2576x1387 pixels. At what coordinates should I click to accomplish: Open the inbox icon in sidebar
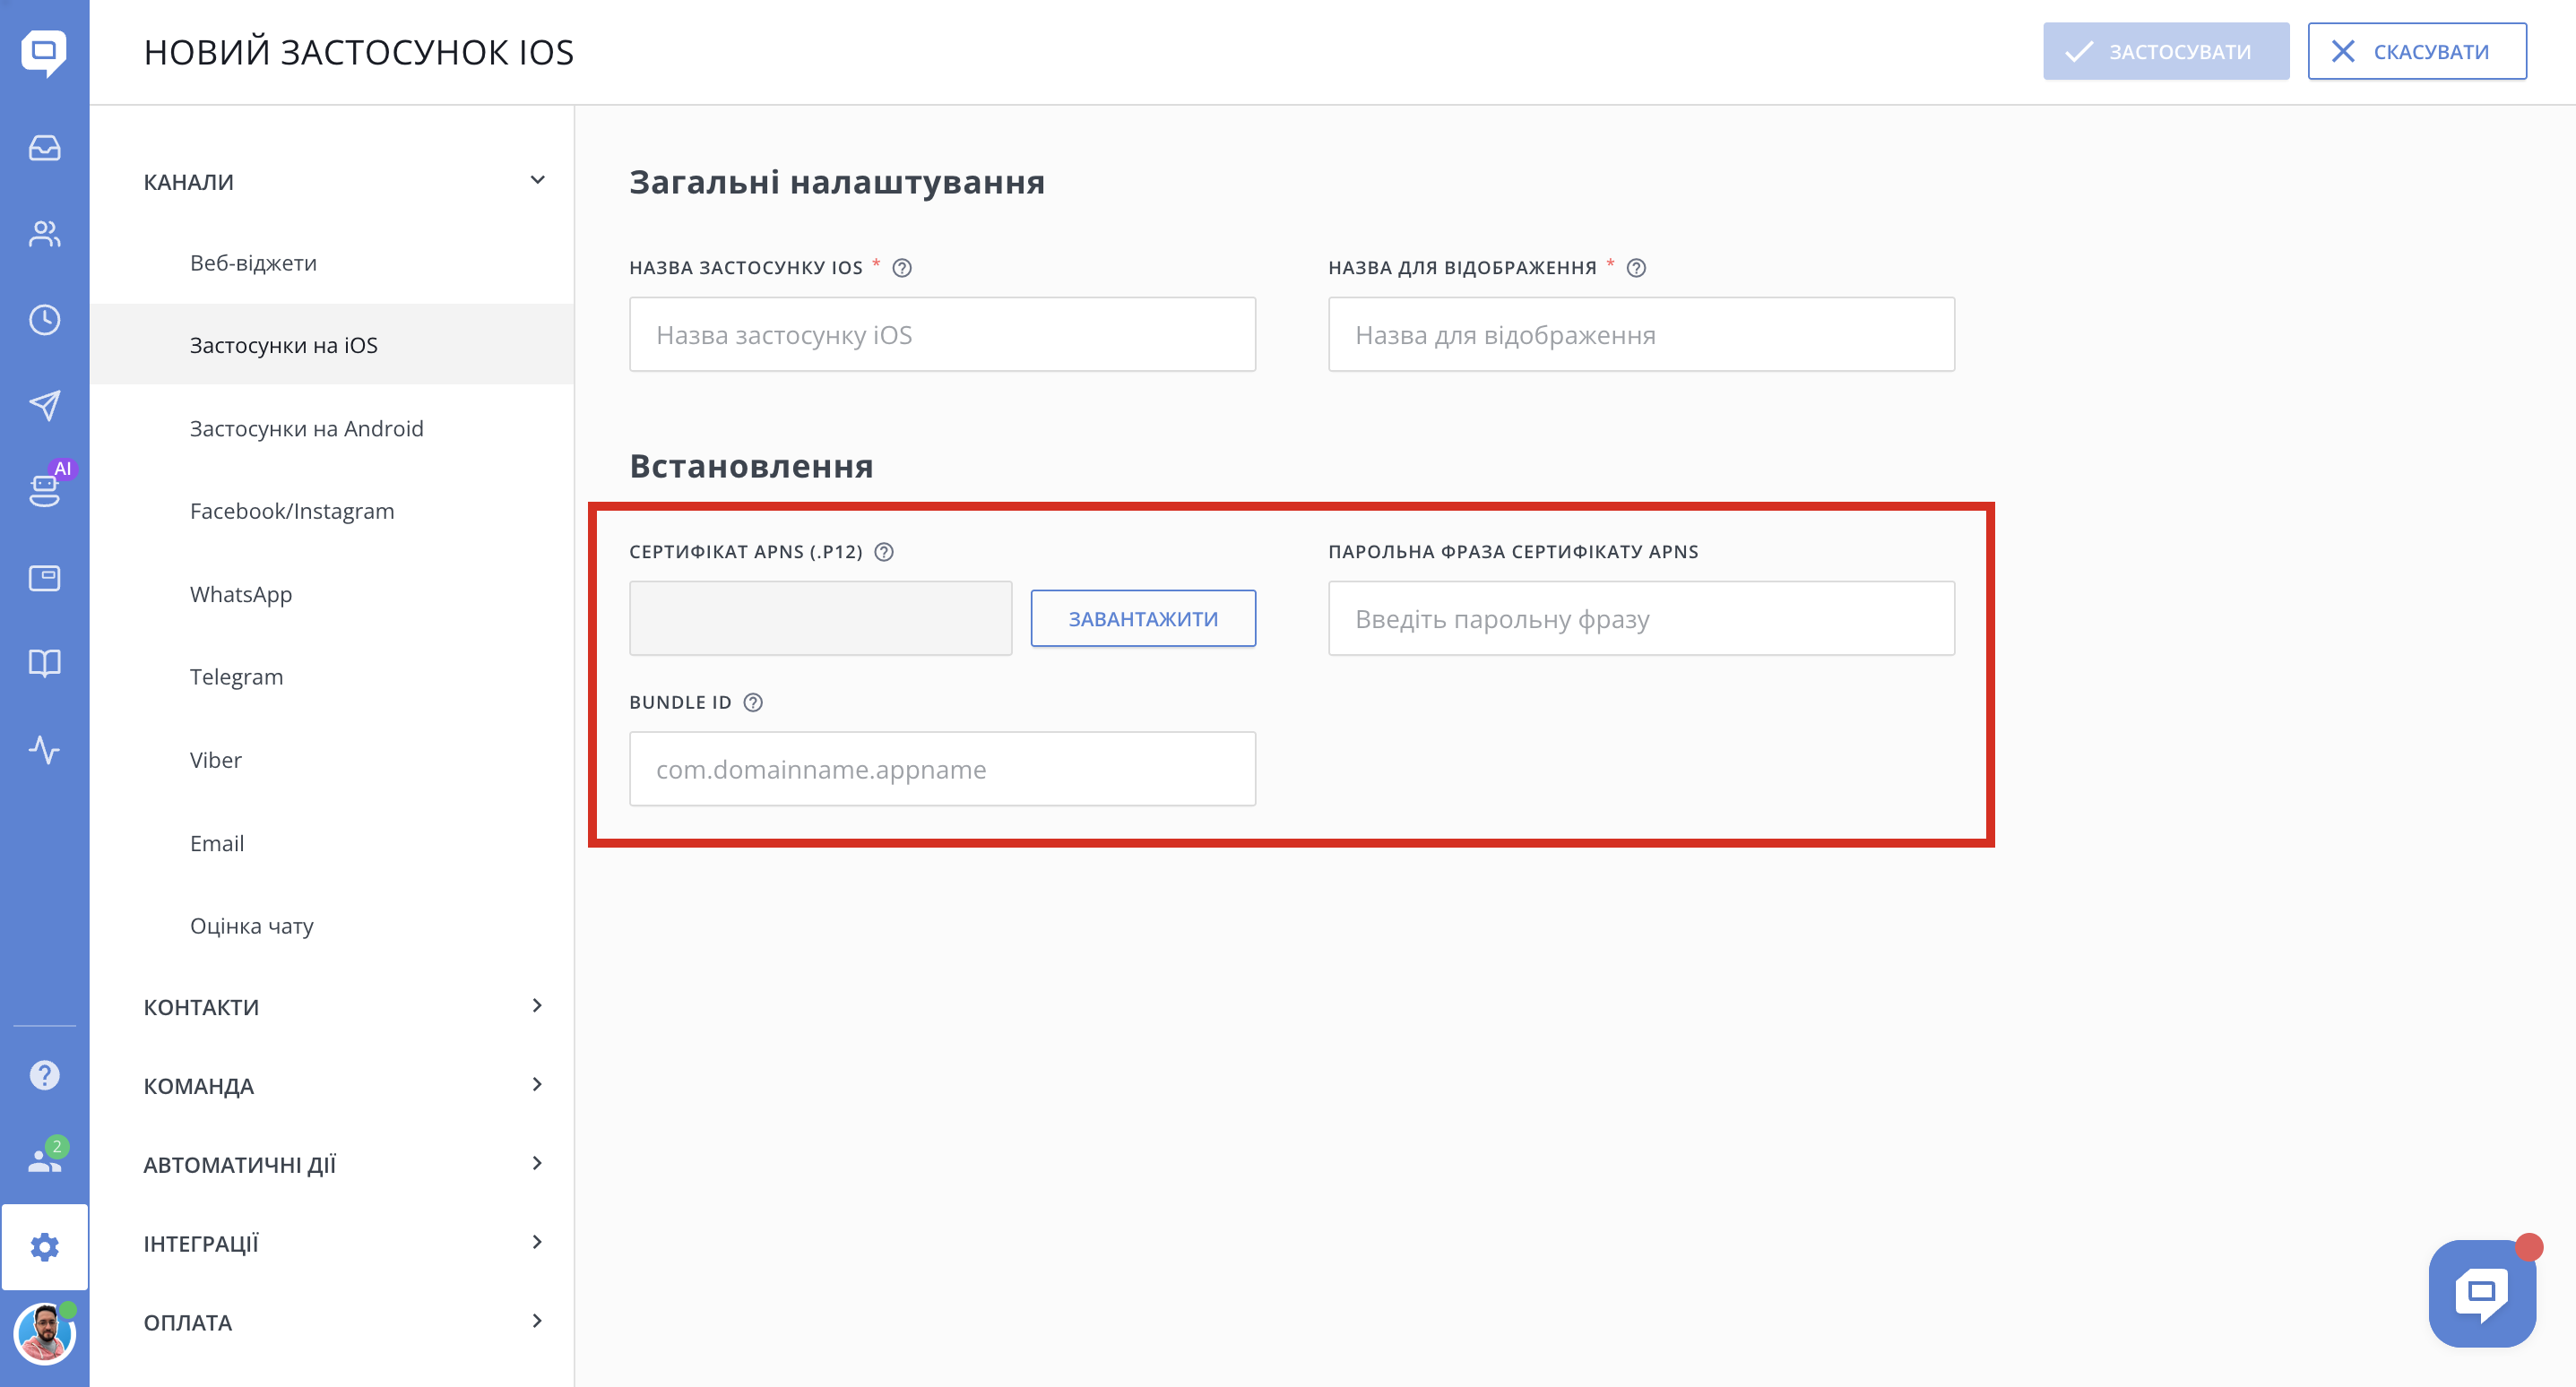pos(44,148)
